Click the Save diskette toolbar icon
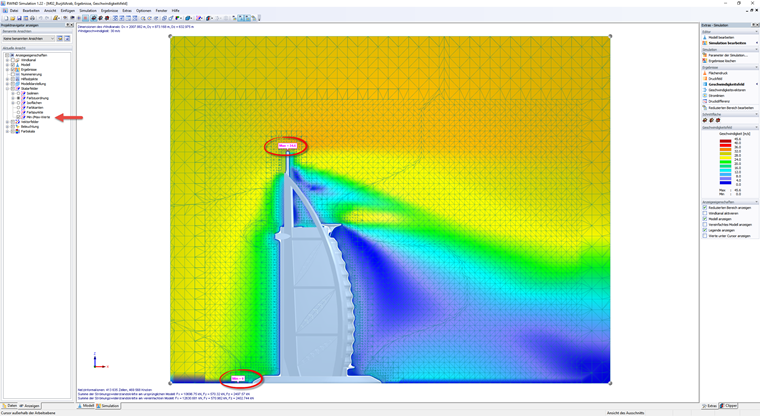760x416 pixels. coord(19,18)
